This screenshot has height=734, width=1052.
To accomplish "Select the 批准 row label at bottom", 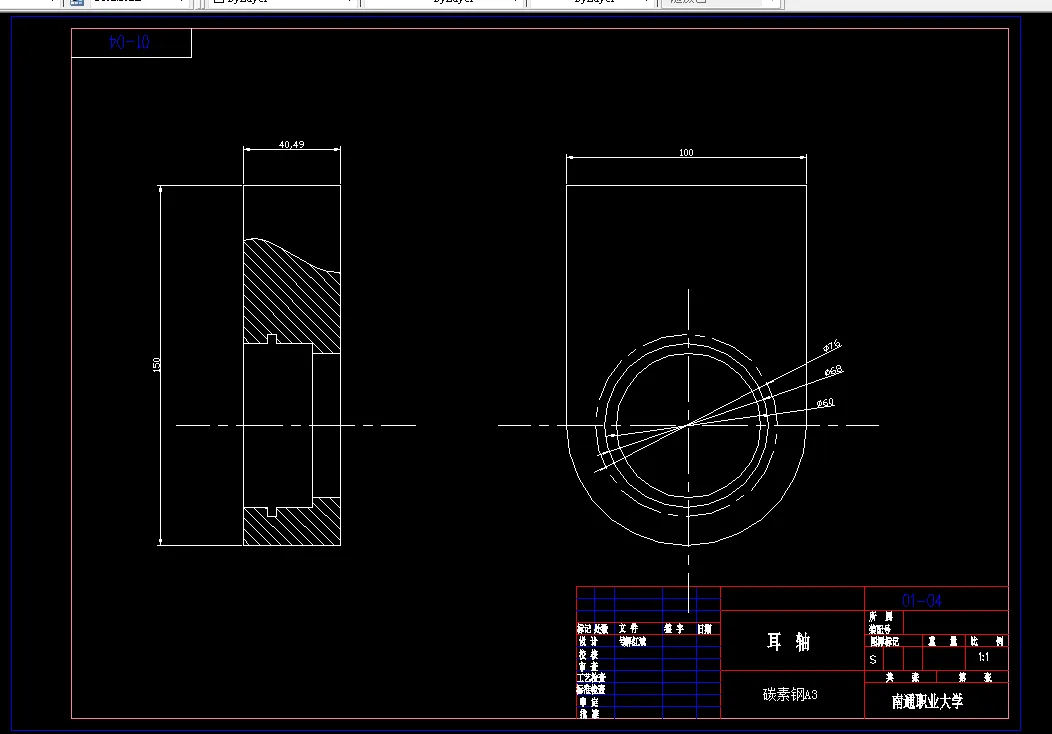I will (x=588, y=714).
